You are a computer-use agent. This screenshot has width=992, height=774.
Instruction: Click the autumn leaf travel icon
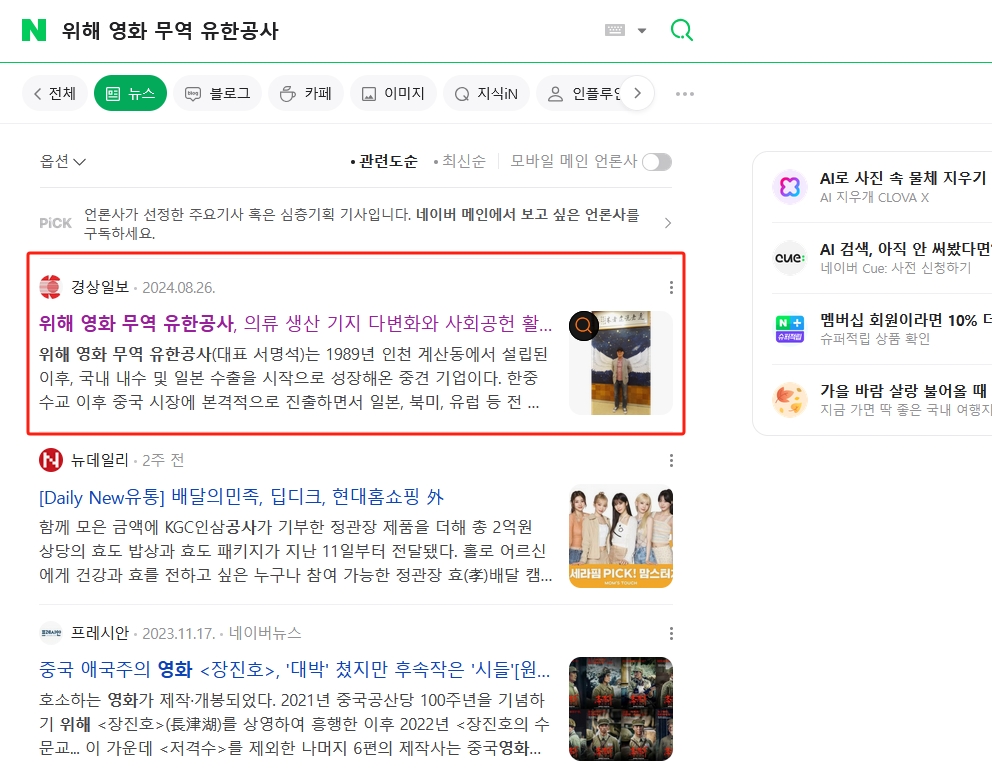(x=790, y=399)
